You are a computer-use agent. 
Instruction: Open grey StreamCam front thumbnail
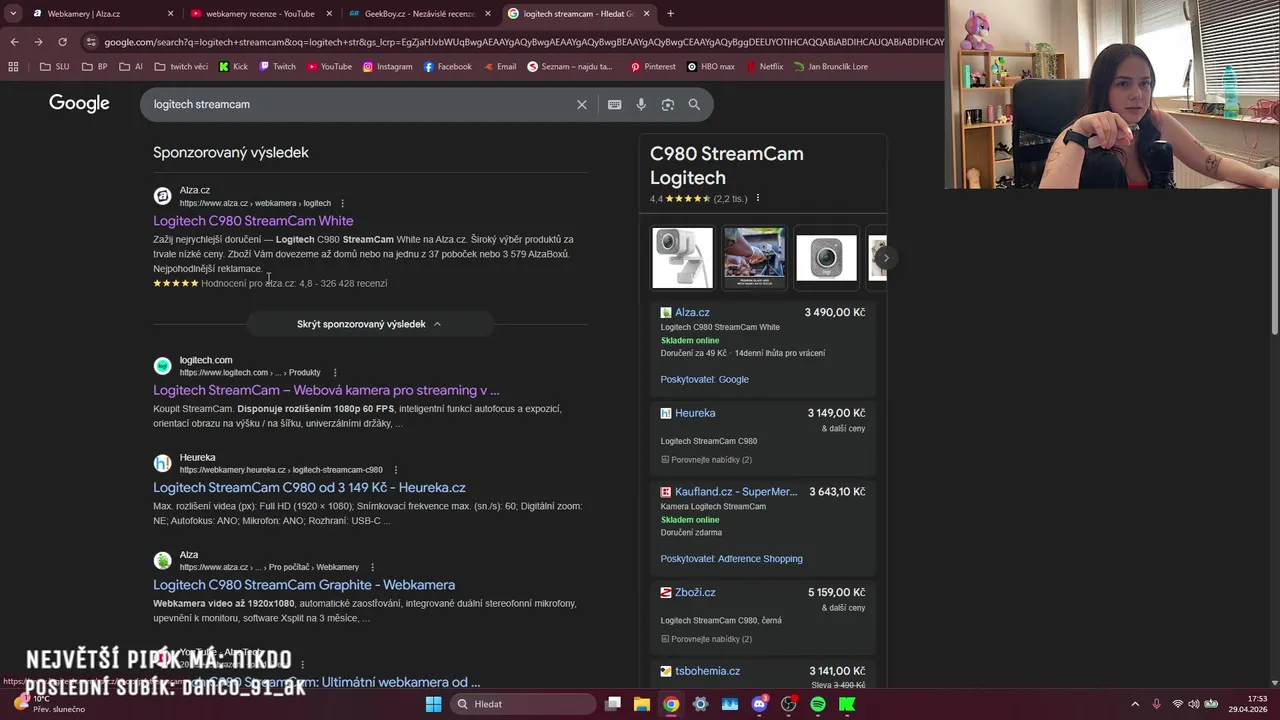826,258
